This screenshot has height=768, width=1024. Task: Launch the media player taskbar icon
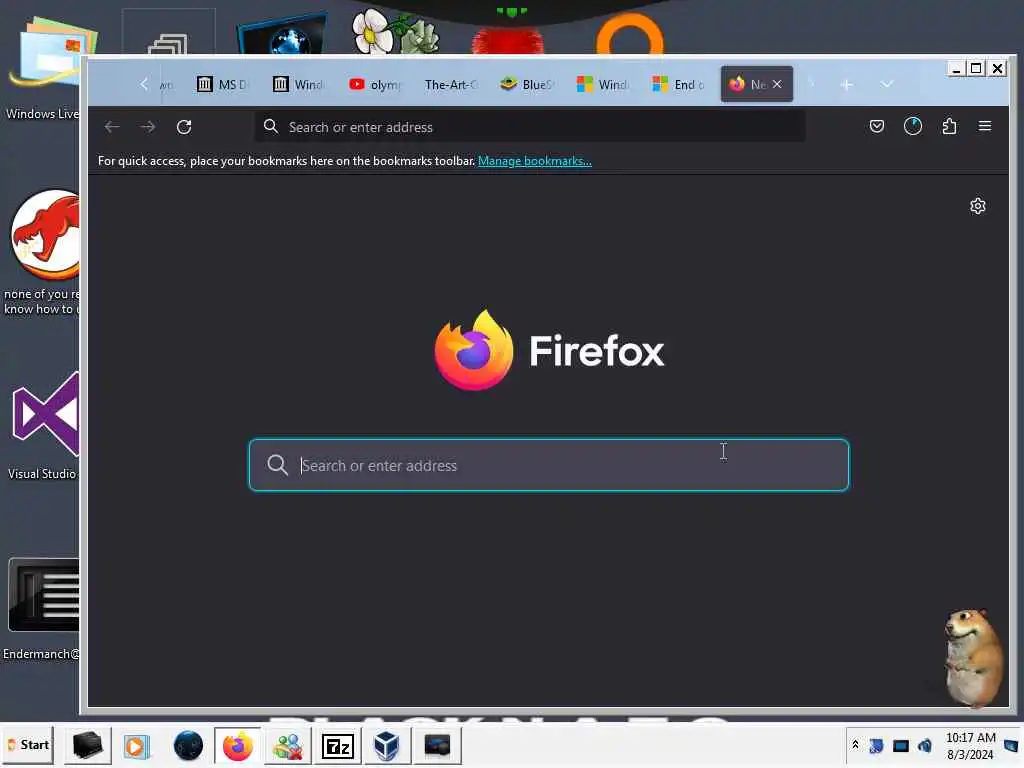[x=136, y=746]
